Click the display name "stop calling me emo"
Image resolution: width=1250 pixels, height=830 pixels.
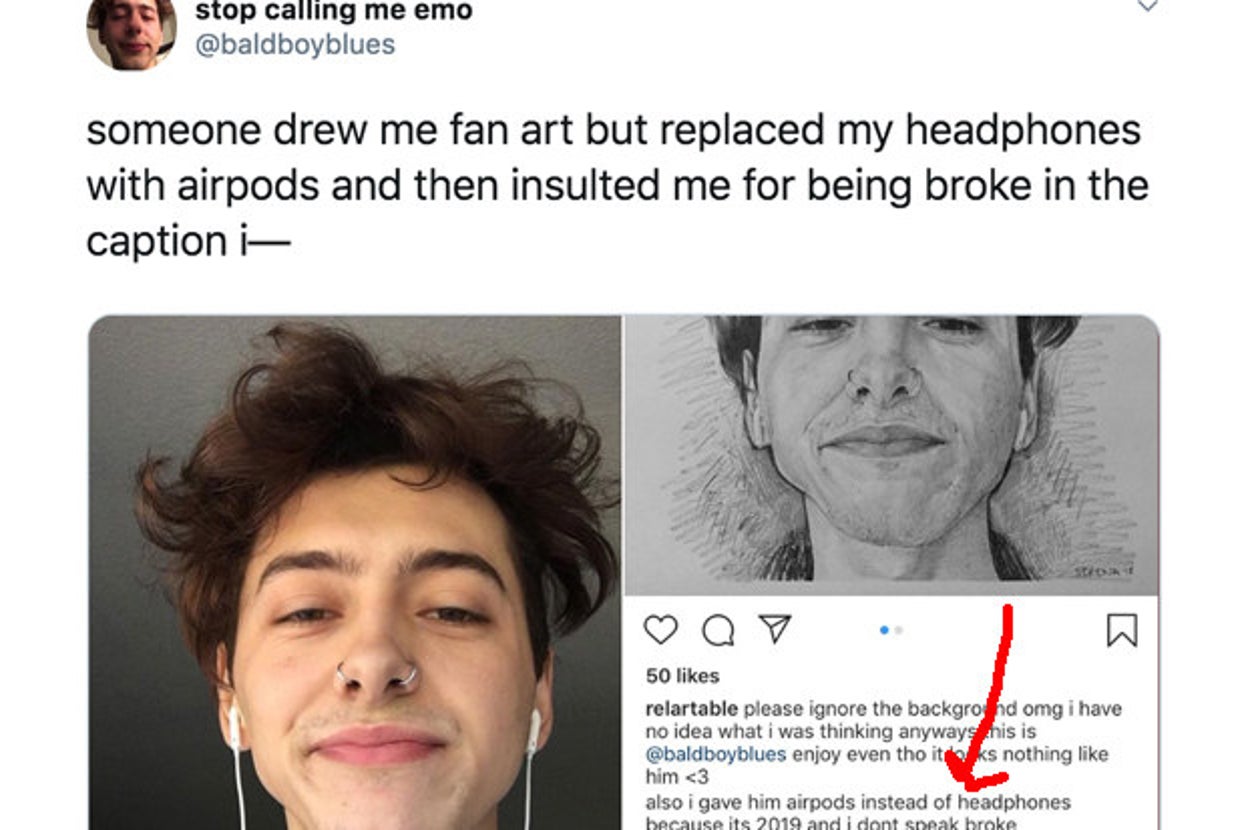pos(334,12)
